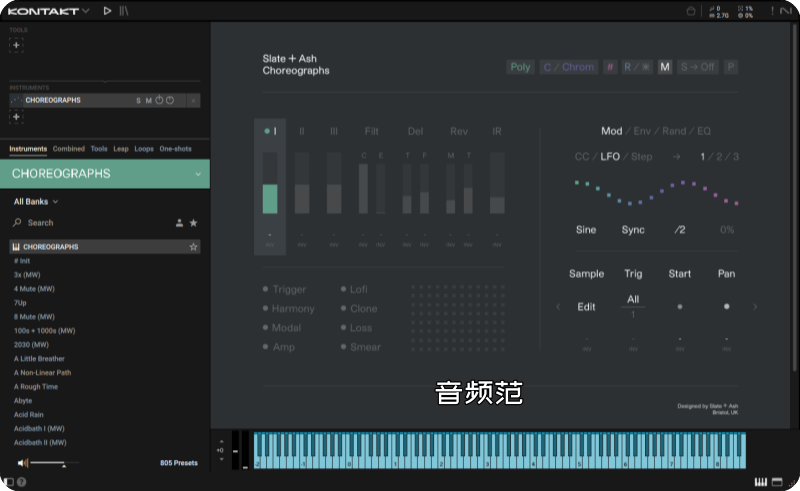The height and width of the screenshot is (491, 800).
Task: Select the Env modulation tab
Action: pos(641,131)
